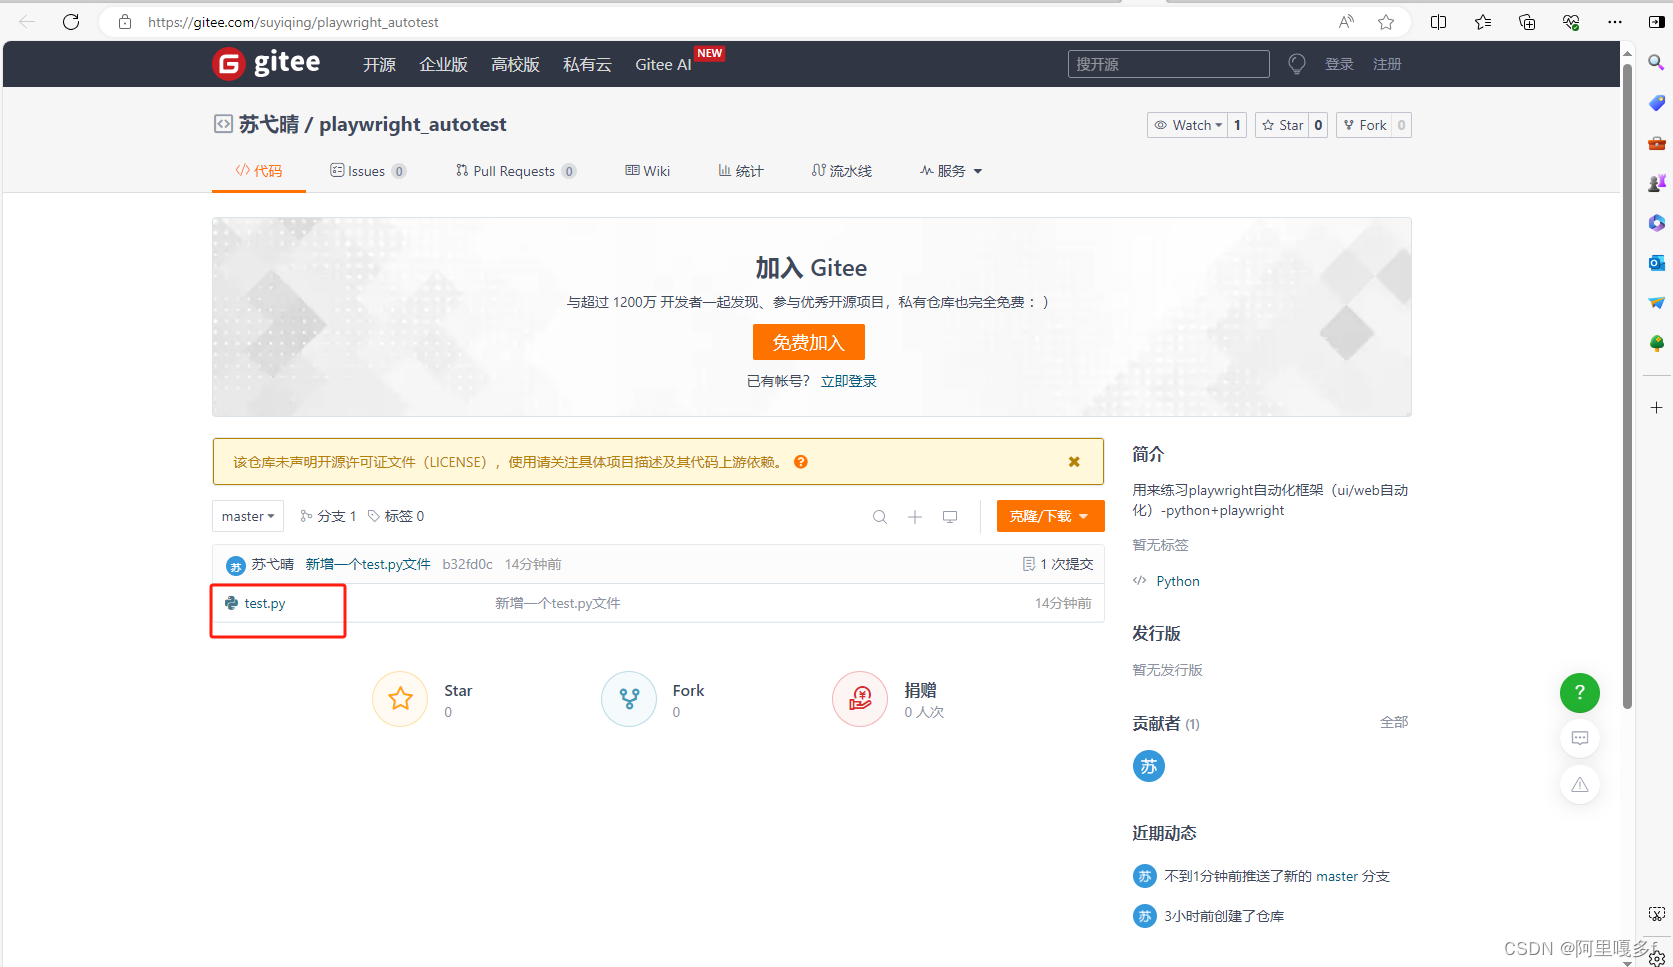
Task: Click the 注册 link
Action: tap(1387, 64)
